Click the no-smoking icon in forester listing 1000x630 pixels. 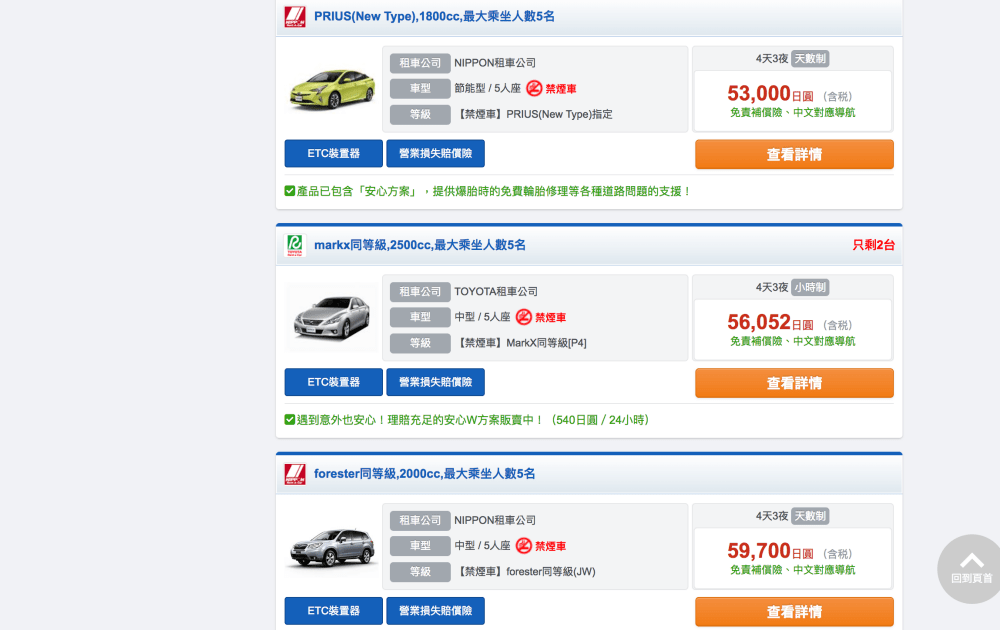[523, 546]
